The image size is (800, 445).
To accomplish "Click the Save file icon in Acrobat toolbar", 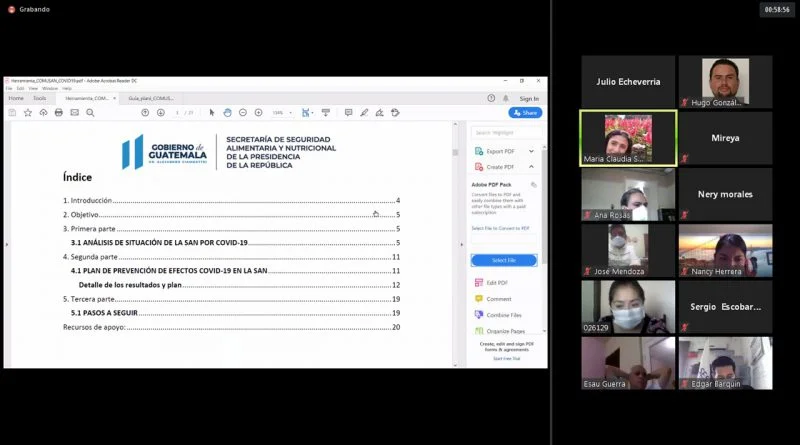I will click(x=12, y=113).
